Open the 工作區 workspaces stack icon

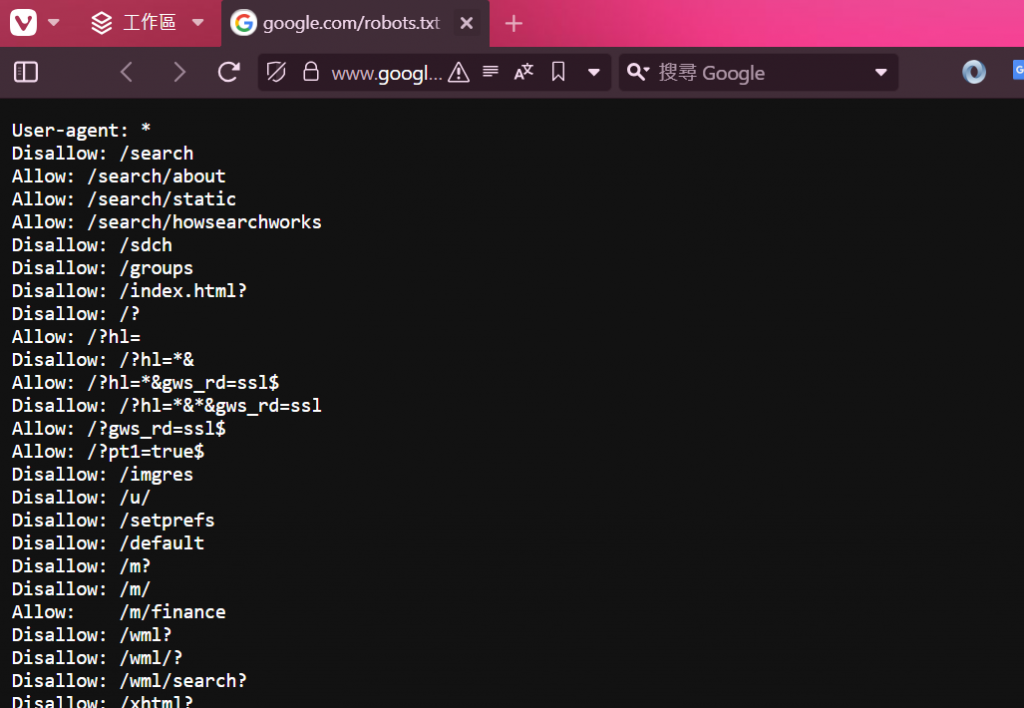(101, 23)
